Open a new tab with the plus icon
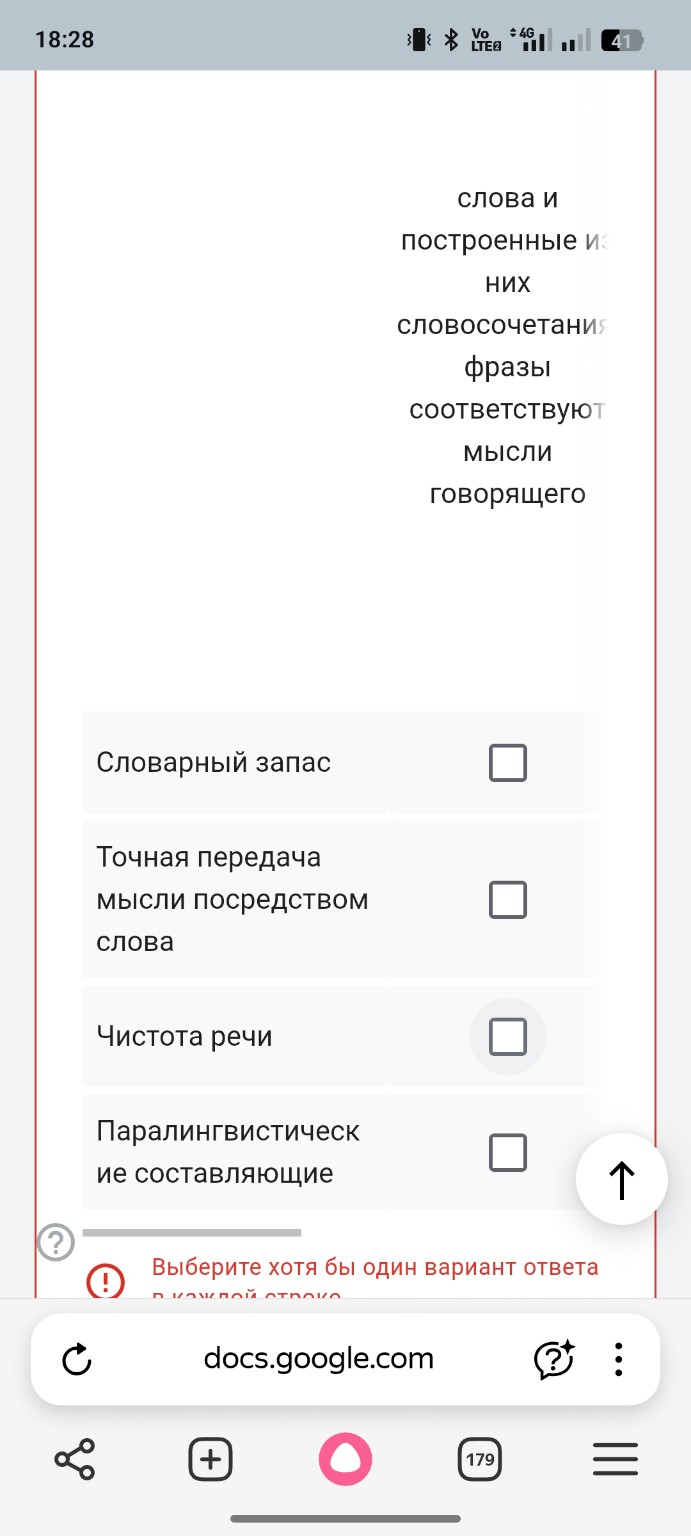Screen dimensions: 691x1536 (210, 1459)
